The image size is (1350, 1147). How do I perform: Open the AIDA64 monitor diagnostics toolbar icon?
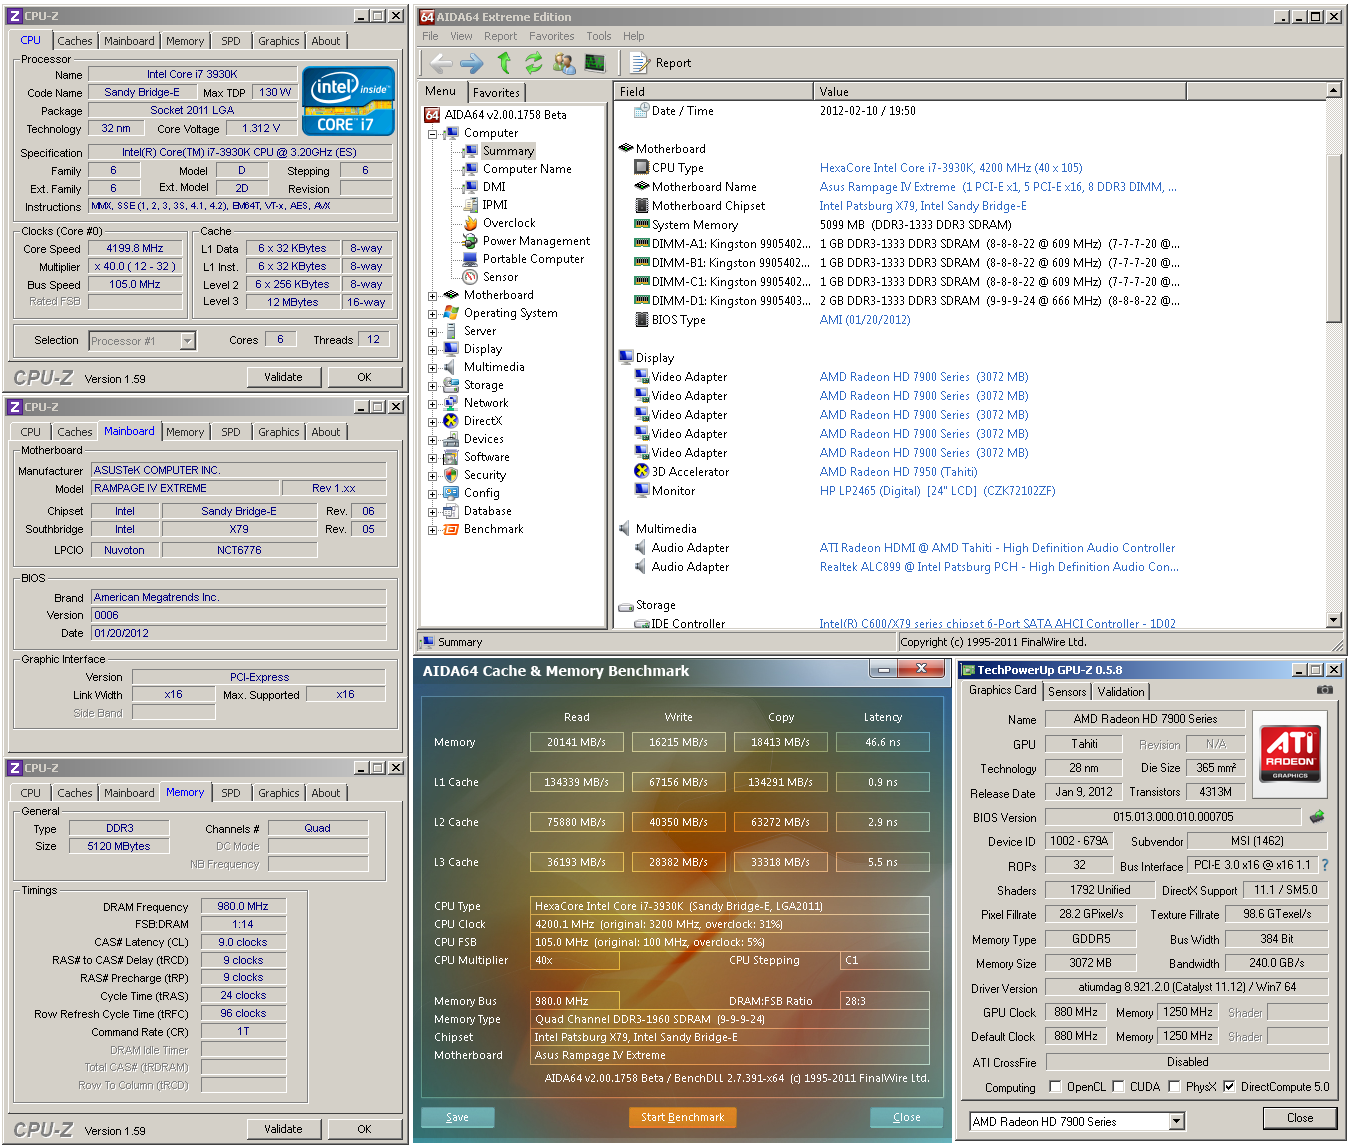[595, 63]
